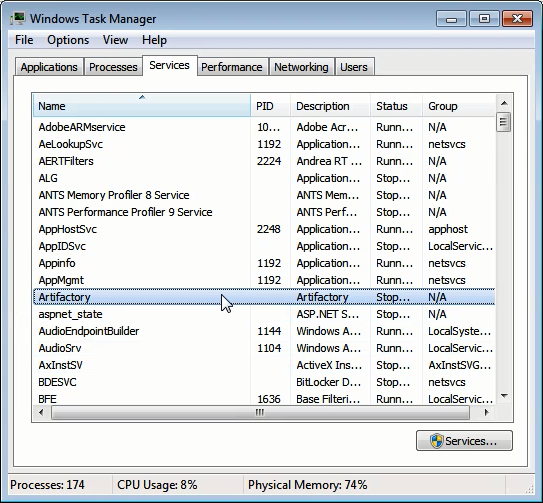Click PID 1636 cell
The height and width of the screenshot is (503, 543).
pyautogui.click(x=269, y=399)
